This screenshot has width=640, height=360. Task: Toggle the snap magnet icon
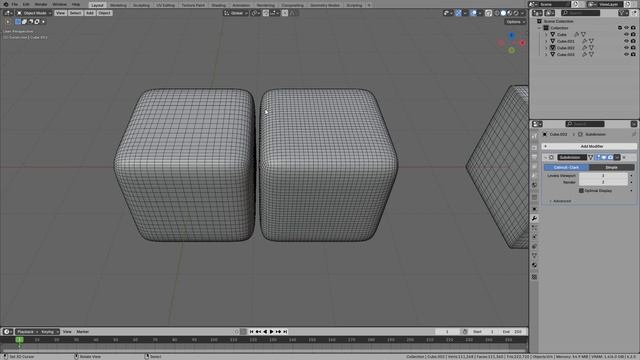266,13
